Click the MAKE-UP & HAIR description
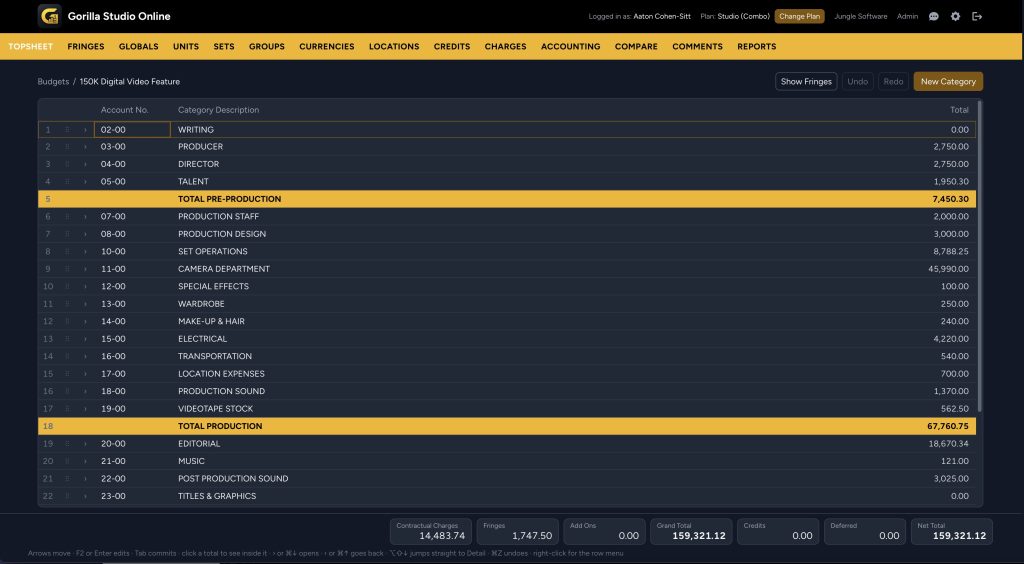The height and width of the screenshot is (564, 1024). [212, 321]
